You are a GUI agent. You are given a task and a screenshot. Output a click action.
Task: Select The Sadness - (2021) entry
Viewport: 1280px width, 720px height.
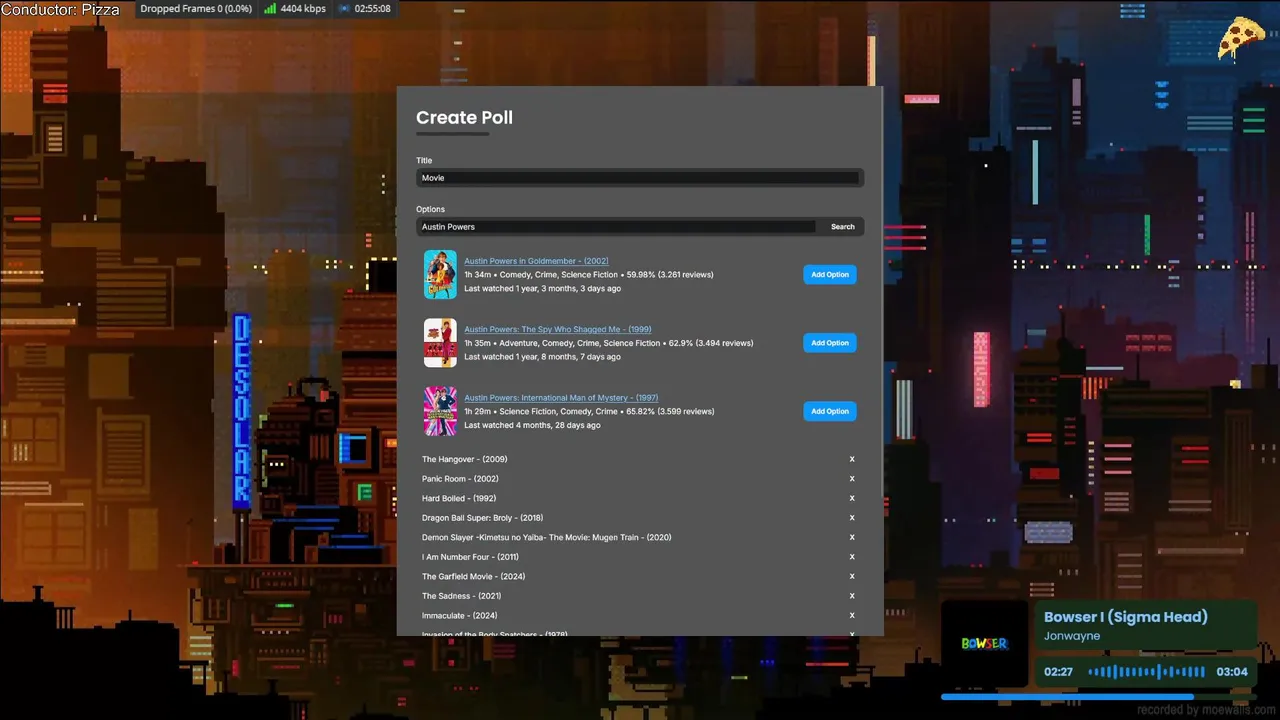pyautogui.click(x=462, y=596)
